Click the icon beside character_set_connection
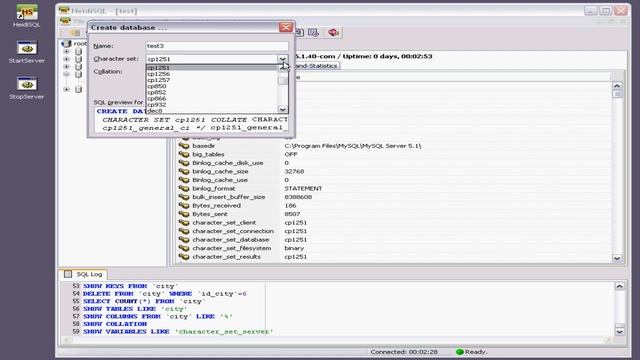 click(x=184, y=231)
